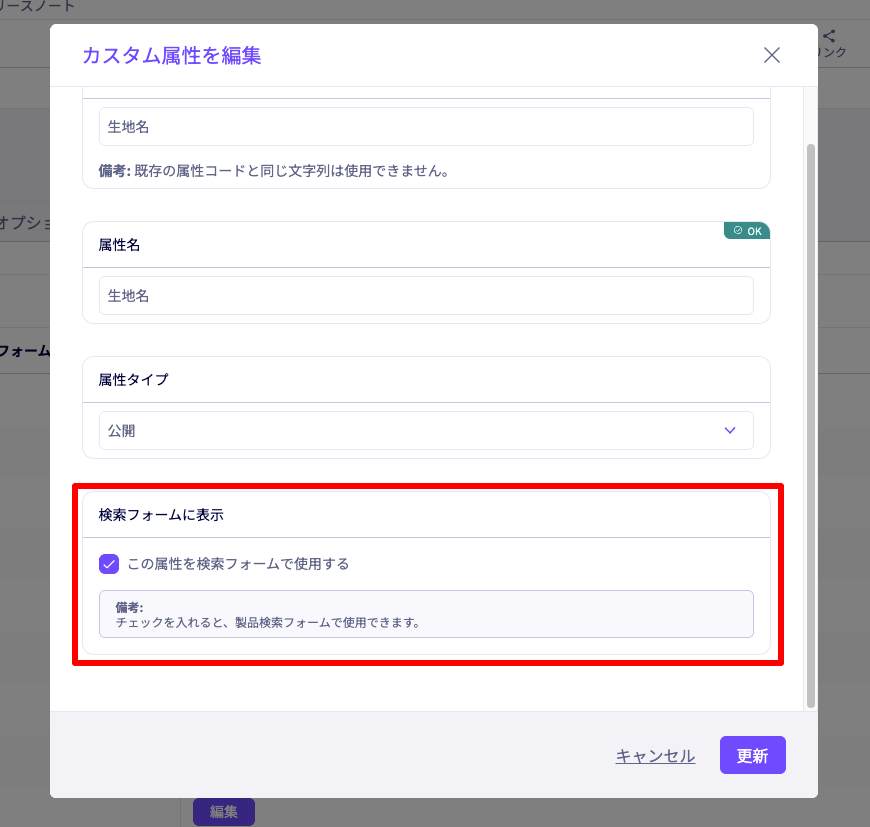The height and width of the screenshot is (827, 870).
Task: Open the 属性タイプ dropdown showing 公開
Action: pyautogui.click(x=425, y=431)
